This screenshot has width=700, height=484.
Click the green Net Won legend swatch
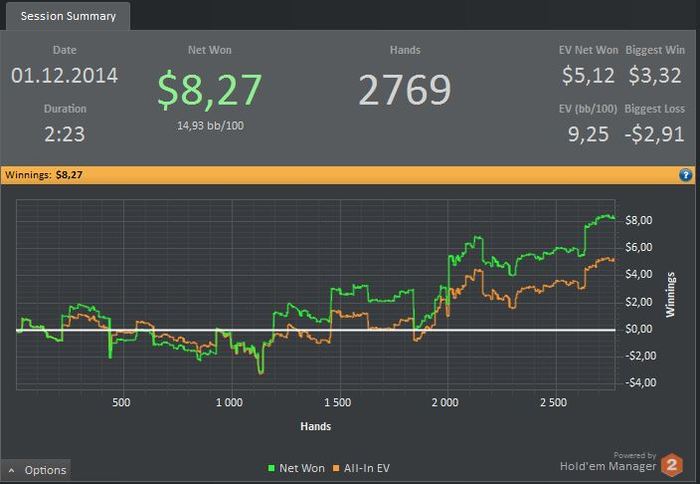271,468
